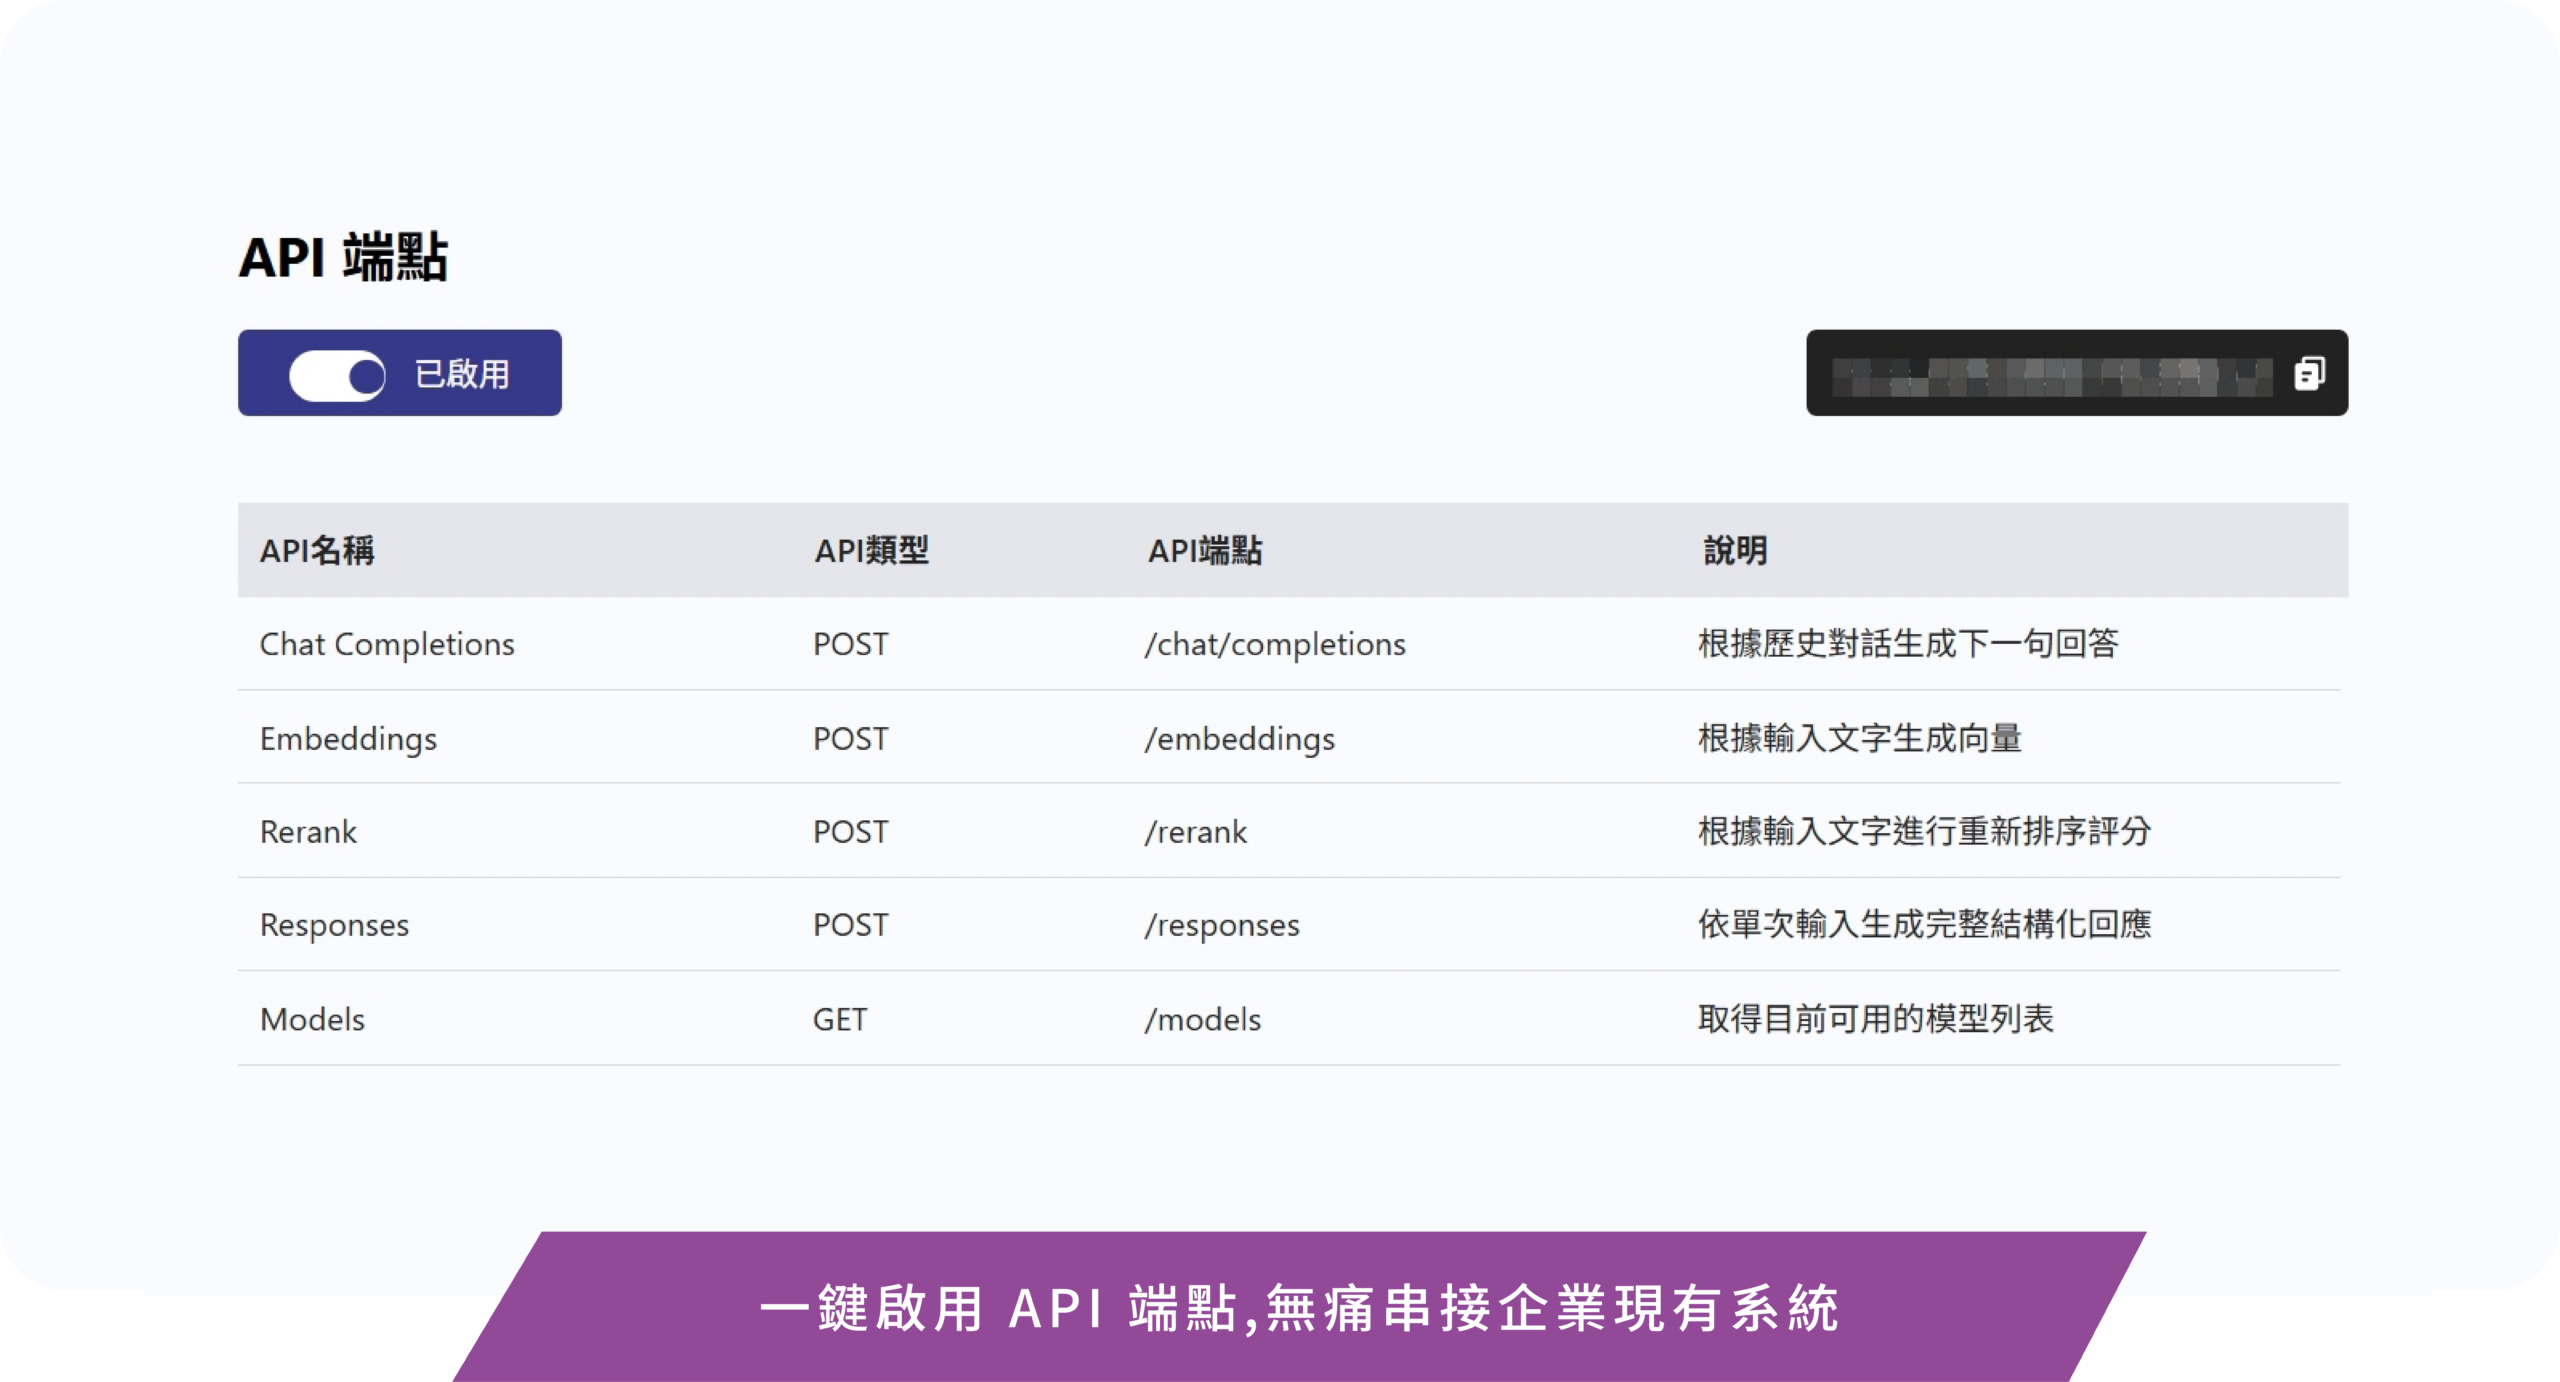
Task: Click POST in the Rerank row
Action: 850,832
